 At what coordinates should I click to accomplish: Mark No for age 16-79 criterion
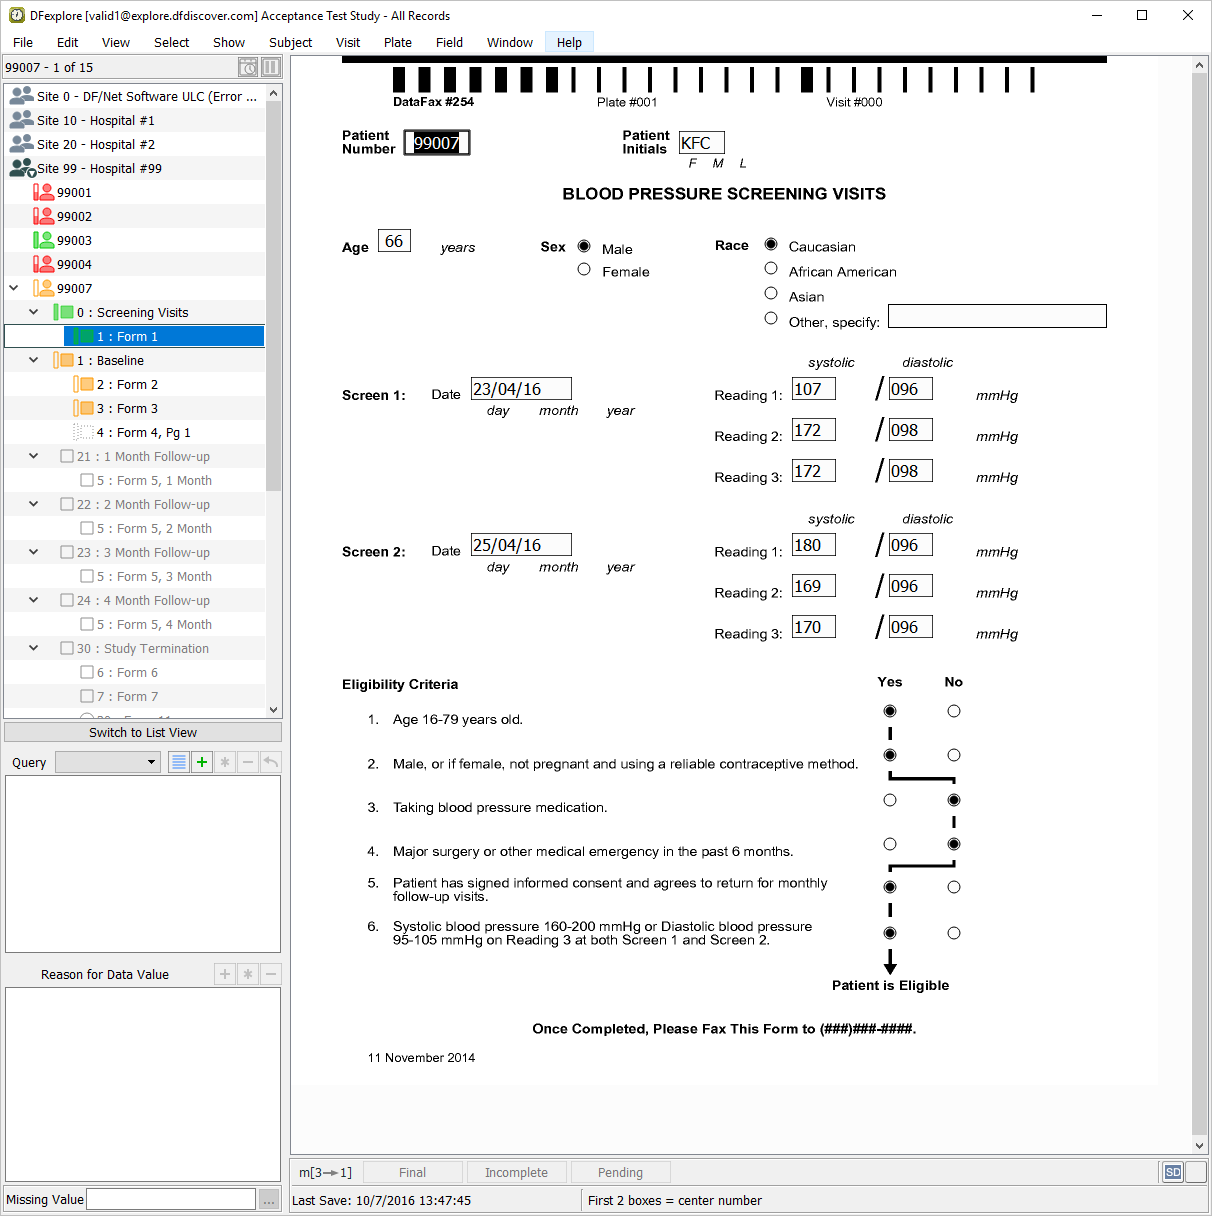click(954, 711)
